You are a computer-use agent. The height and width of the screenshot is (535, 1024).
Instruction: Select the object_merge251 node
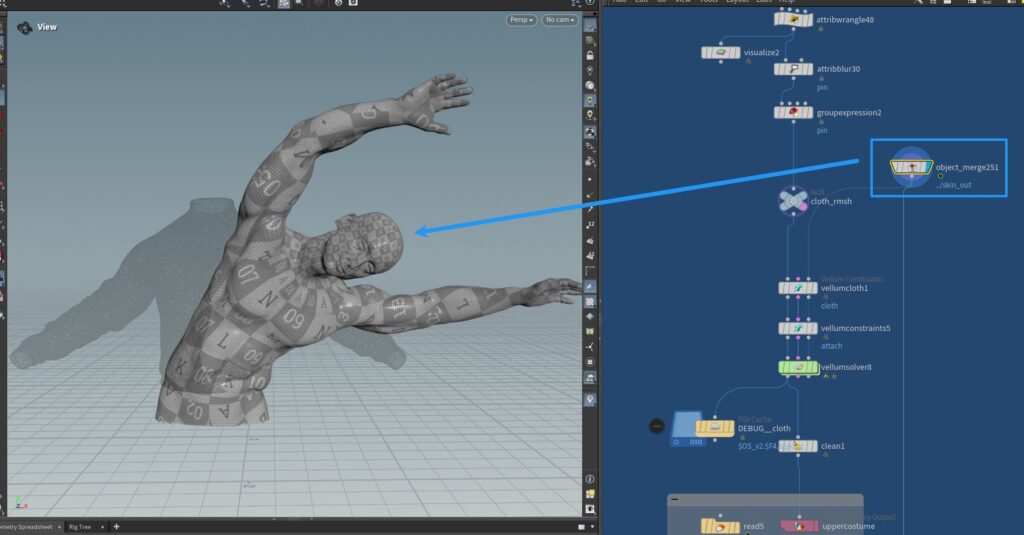pyautogui.click(x=912, y=166)
